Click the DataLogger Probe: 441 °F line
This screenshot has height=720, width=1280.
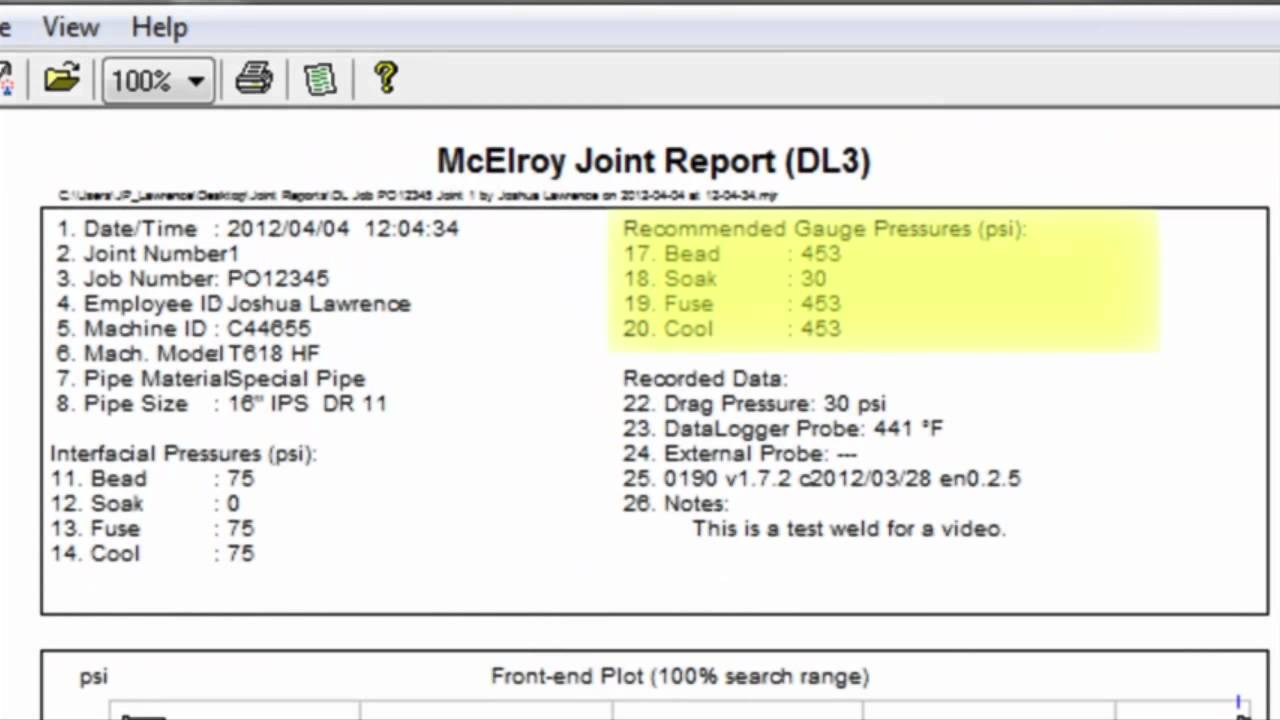click(783, 429)
